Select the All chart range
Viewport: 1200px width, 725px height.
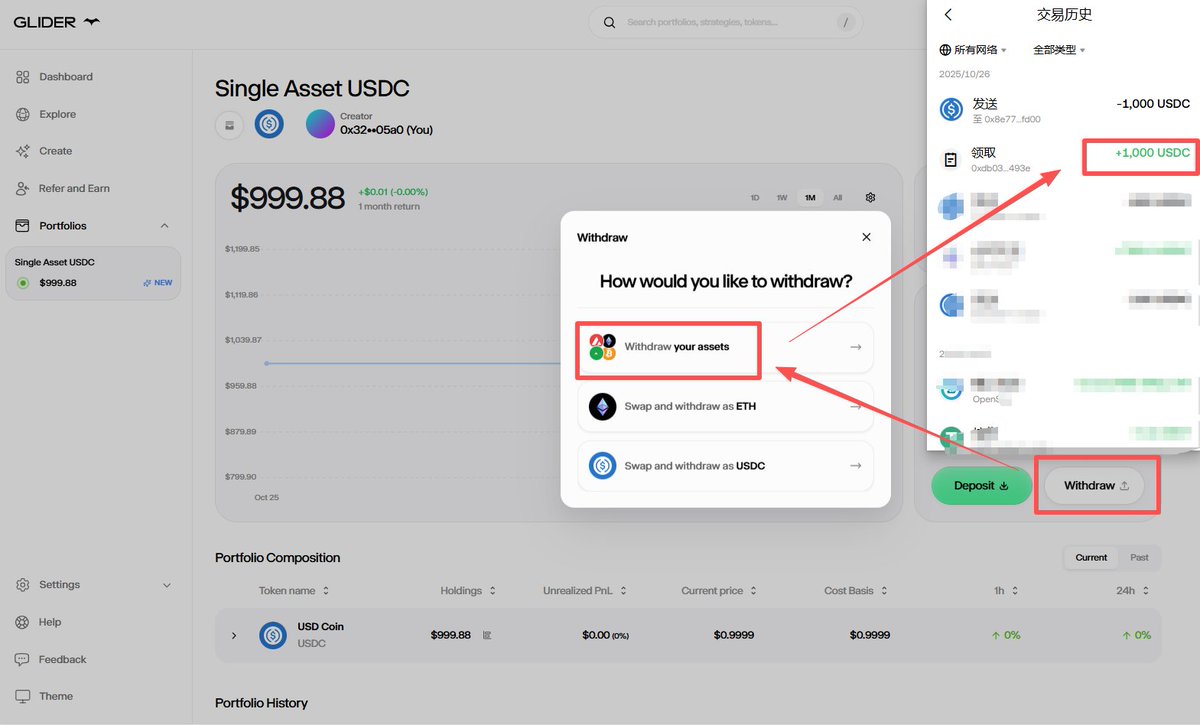838,198
